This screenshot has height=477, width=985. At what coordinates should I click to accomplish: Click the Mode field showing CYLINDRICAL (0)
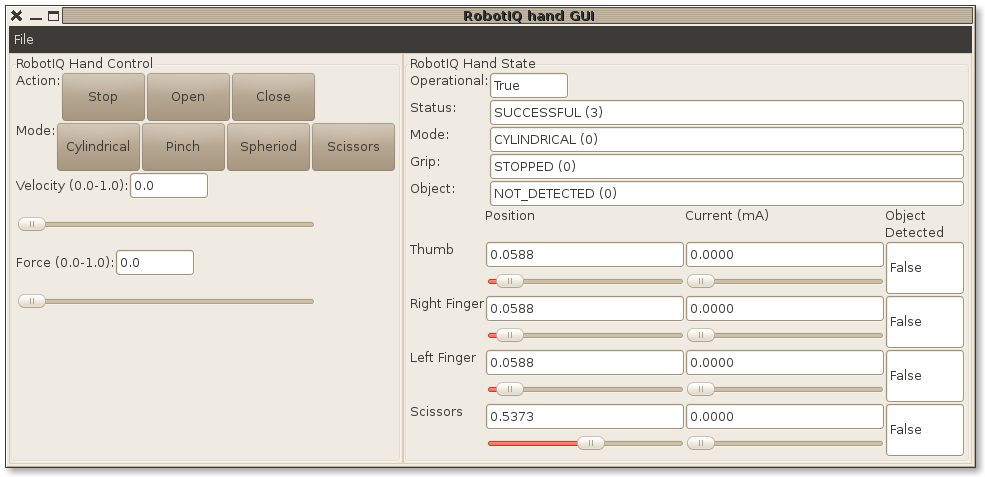pyautogui.click(x=727, y=140)
